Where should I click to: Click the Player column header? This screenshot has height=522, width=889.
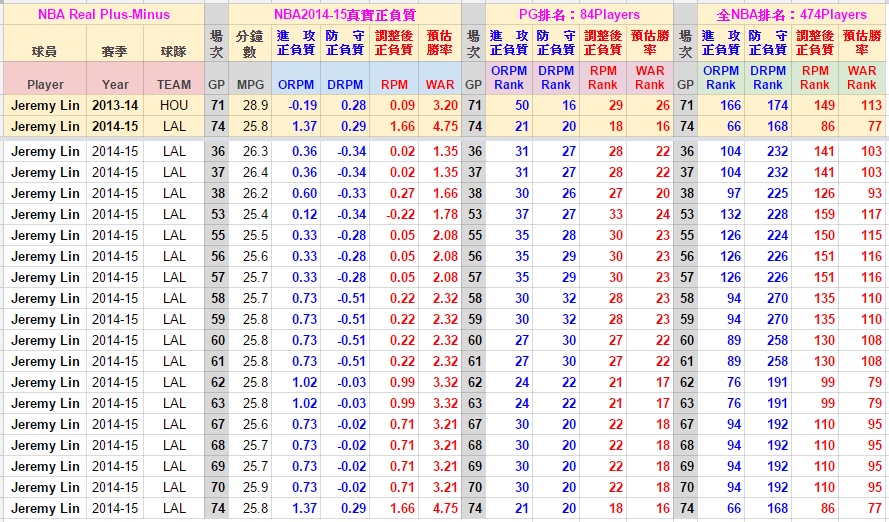click(45, 85)
